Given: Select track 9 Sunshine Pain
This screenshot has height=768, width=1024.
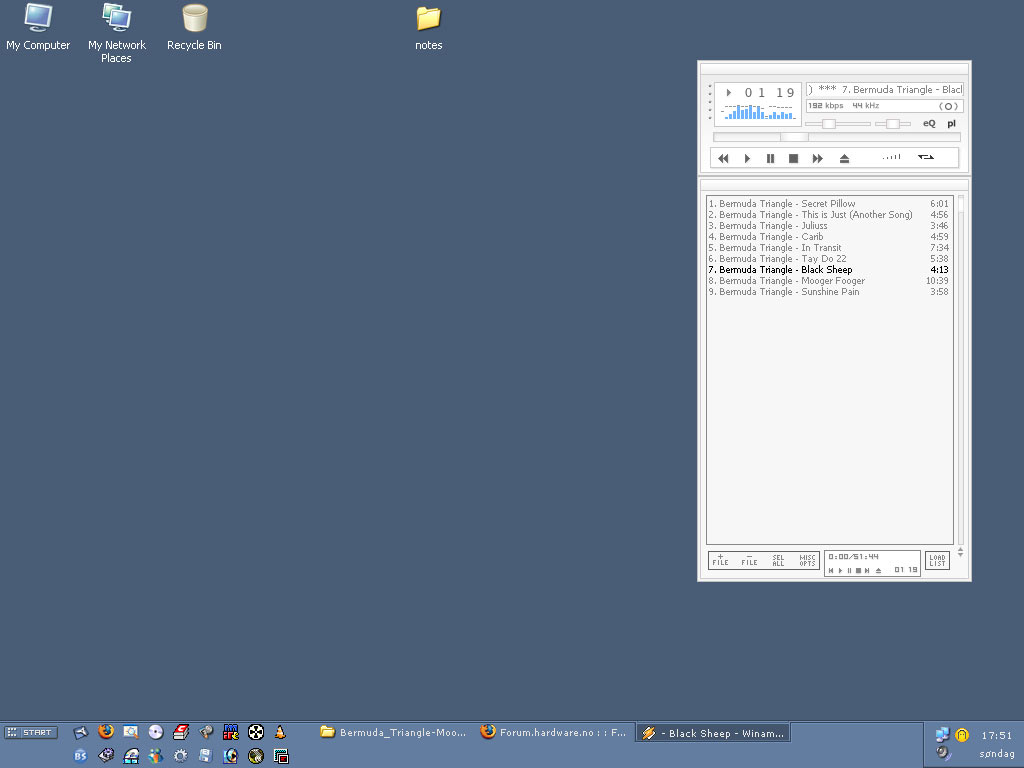Looking at the screenshot, I should tap(829, 292).
